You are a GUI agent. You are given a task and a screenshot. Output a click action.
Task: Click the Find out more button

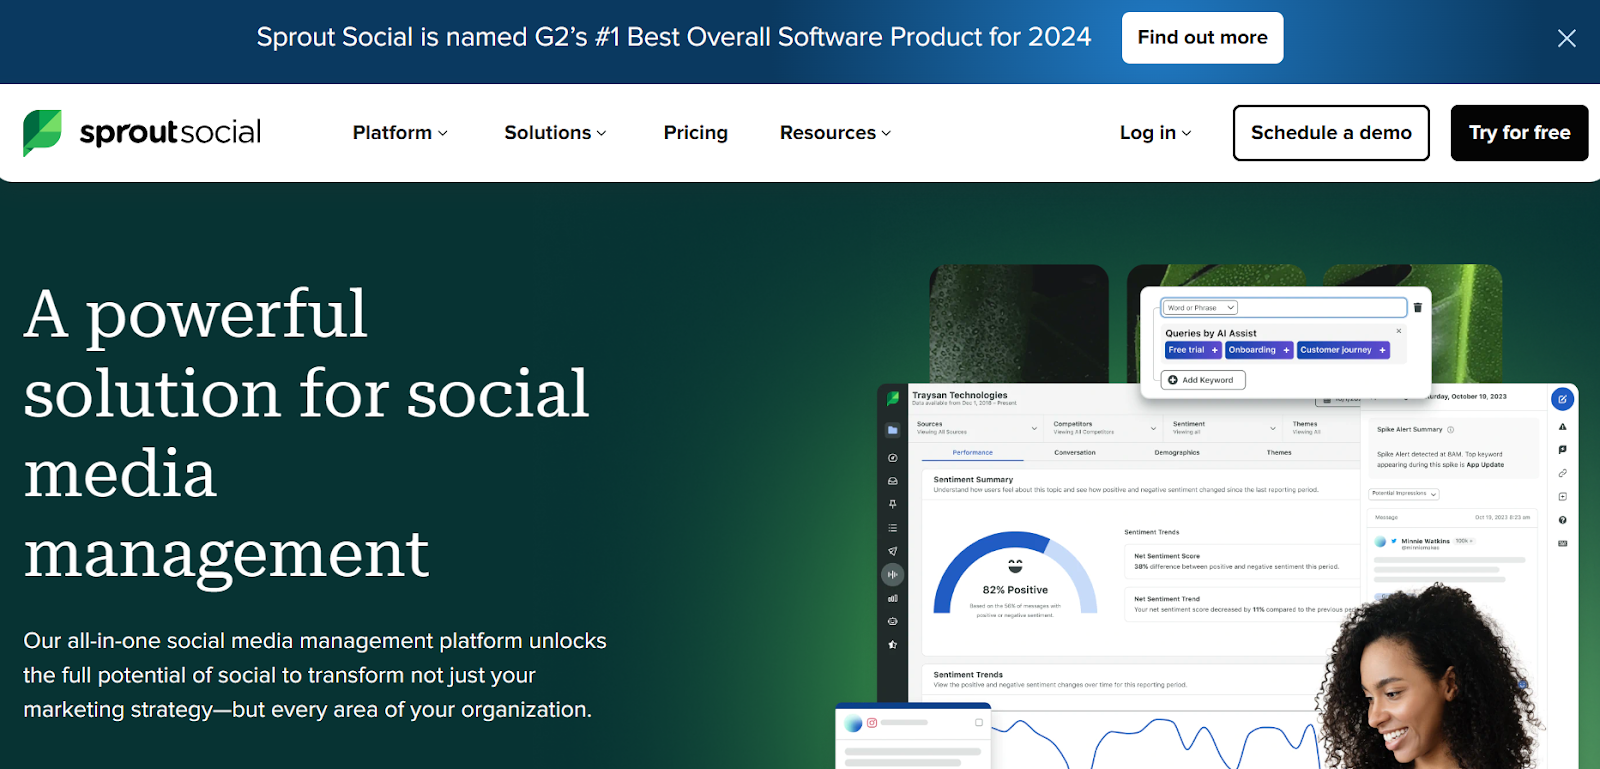1202,38
